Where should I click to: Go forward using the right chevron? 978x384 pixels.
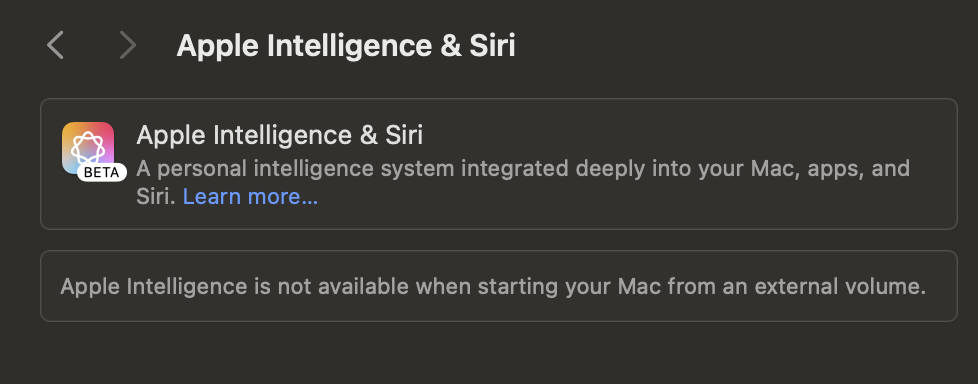tap(128, 46)
